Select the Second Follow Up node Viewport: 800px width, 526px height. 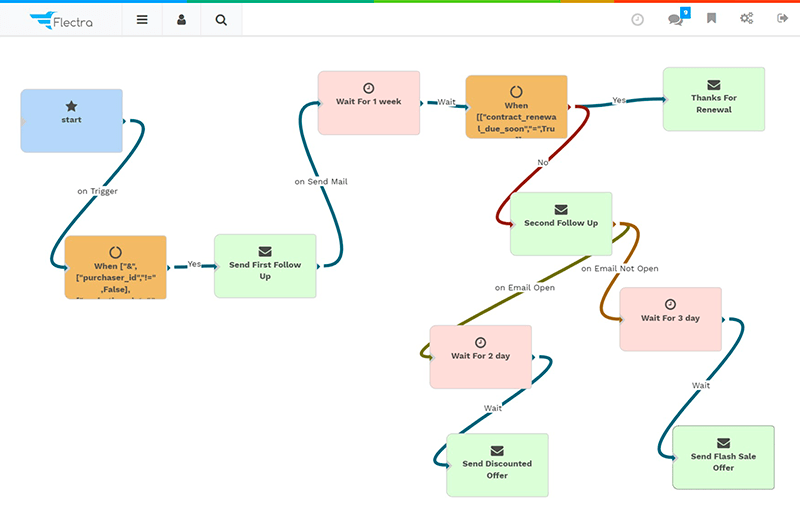coord(560,223)
